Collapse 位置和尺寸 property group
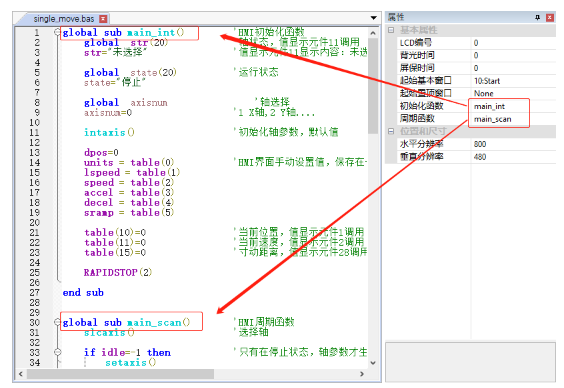Image resolution: width=564 pixels, height=388 pixels. pyautogui.click(x=391, y=131)
